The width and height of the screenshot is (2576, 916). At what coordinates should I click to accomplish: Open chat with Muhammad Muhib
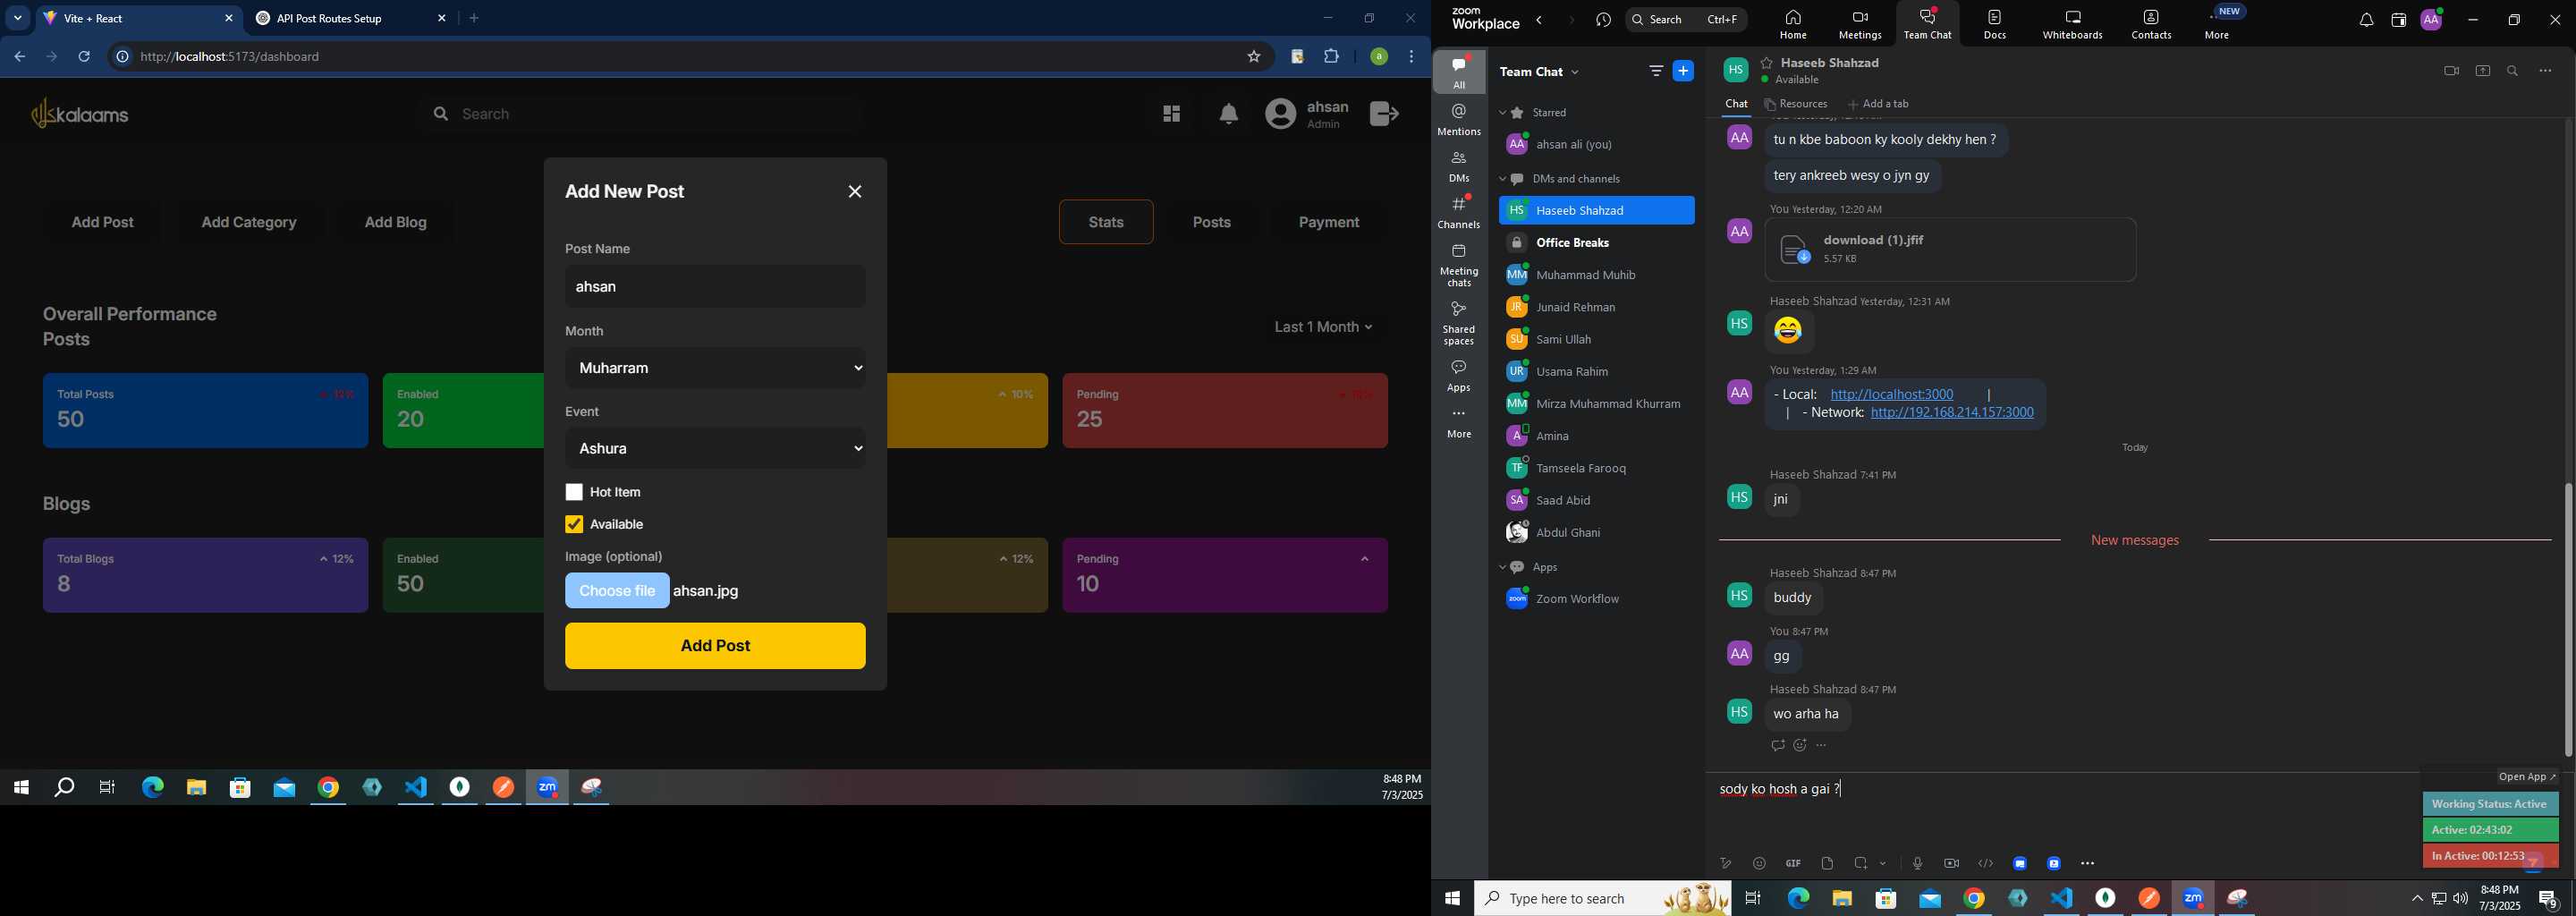click(1596, 275)
